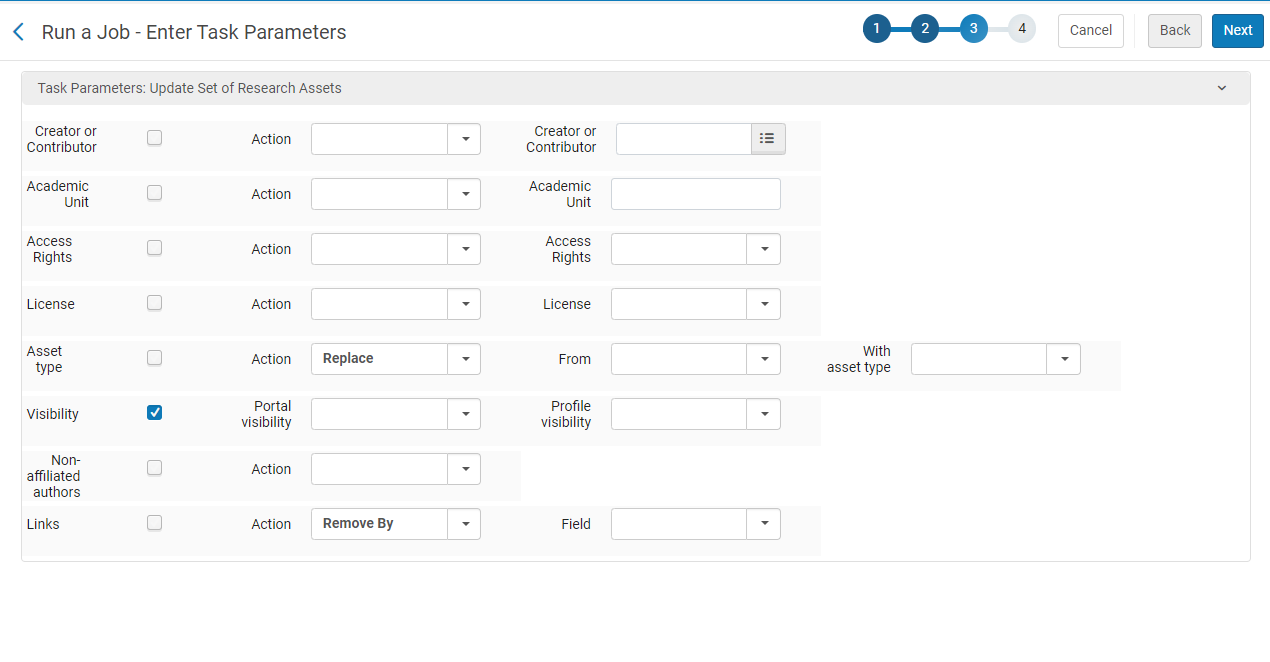Go to wizard step 1 circle
1270x662 pixels.
point(876,29)
